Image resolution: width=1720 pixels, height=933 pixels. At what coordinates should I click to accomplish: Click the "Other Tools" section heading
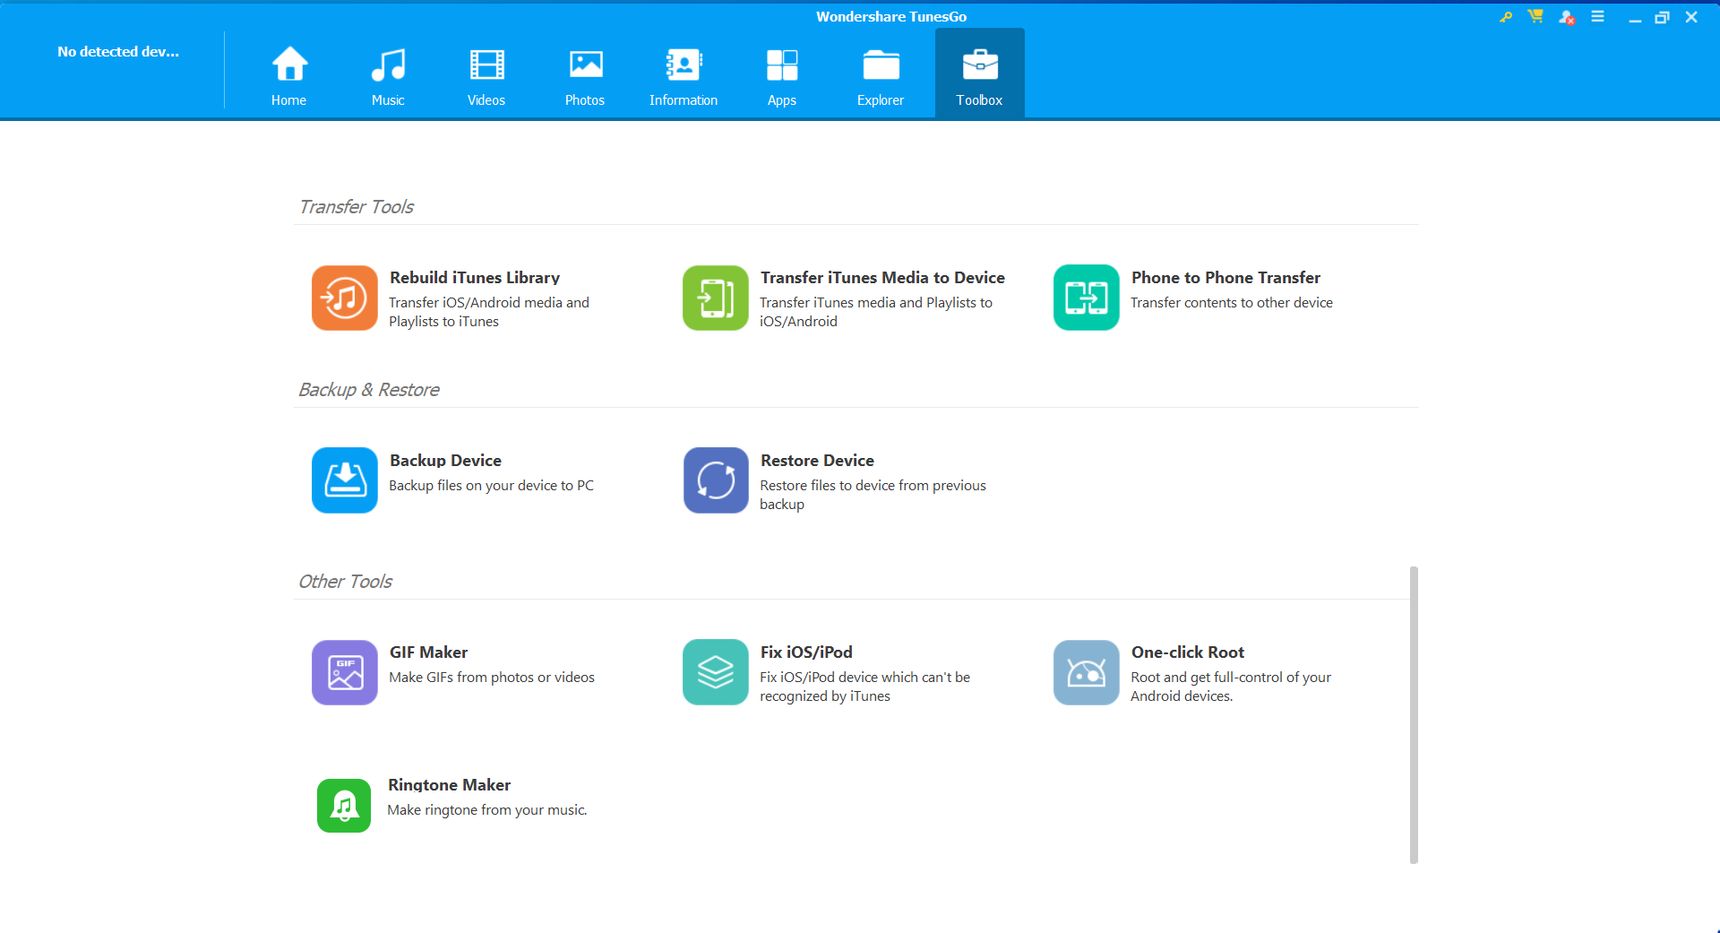point(345,582)
